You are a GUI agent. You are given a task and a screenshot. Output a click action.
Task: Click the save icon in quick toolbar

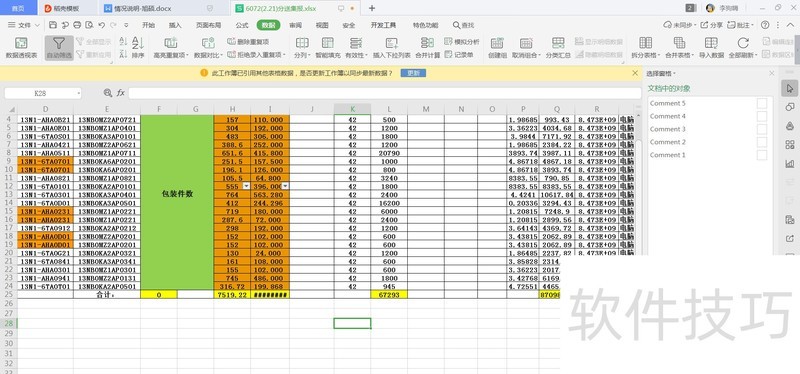pyautogui.click(x=53, y=25)
